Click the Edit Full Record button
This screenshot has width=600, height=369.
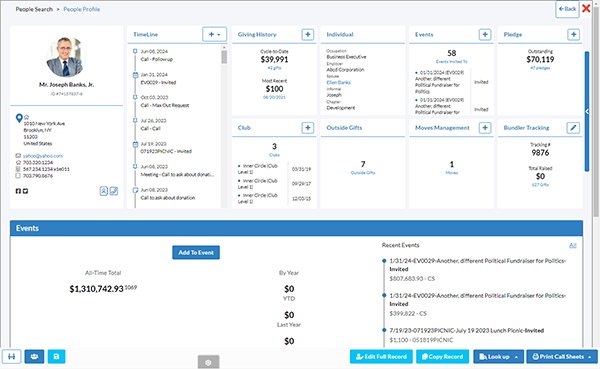click(381, 357)
